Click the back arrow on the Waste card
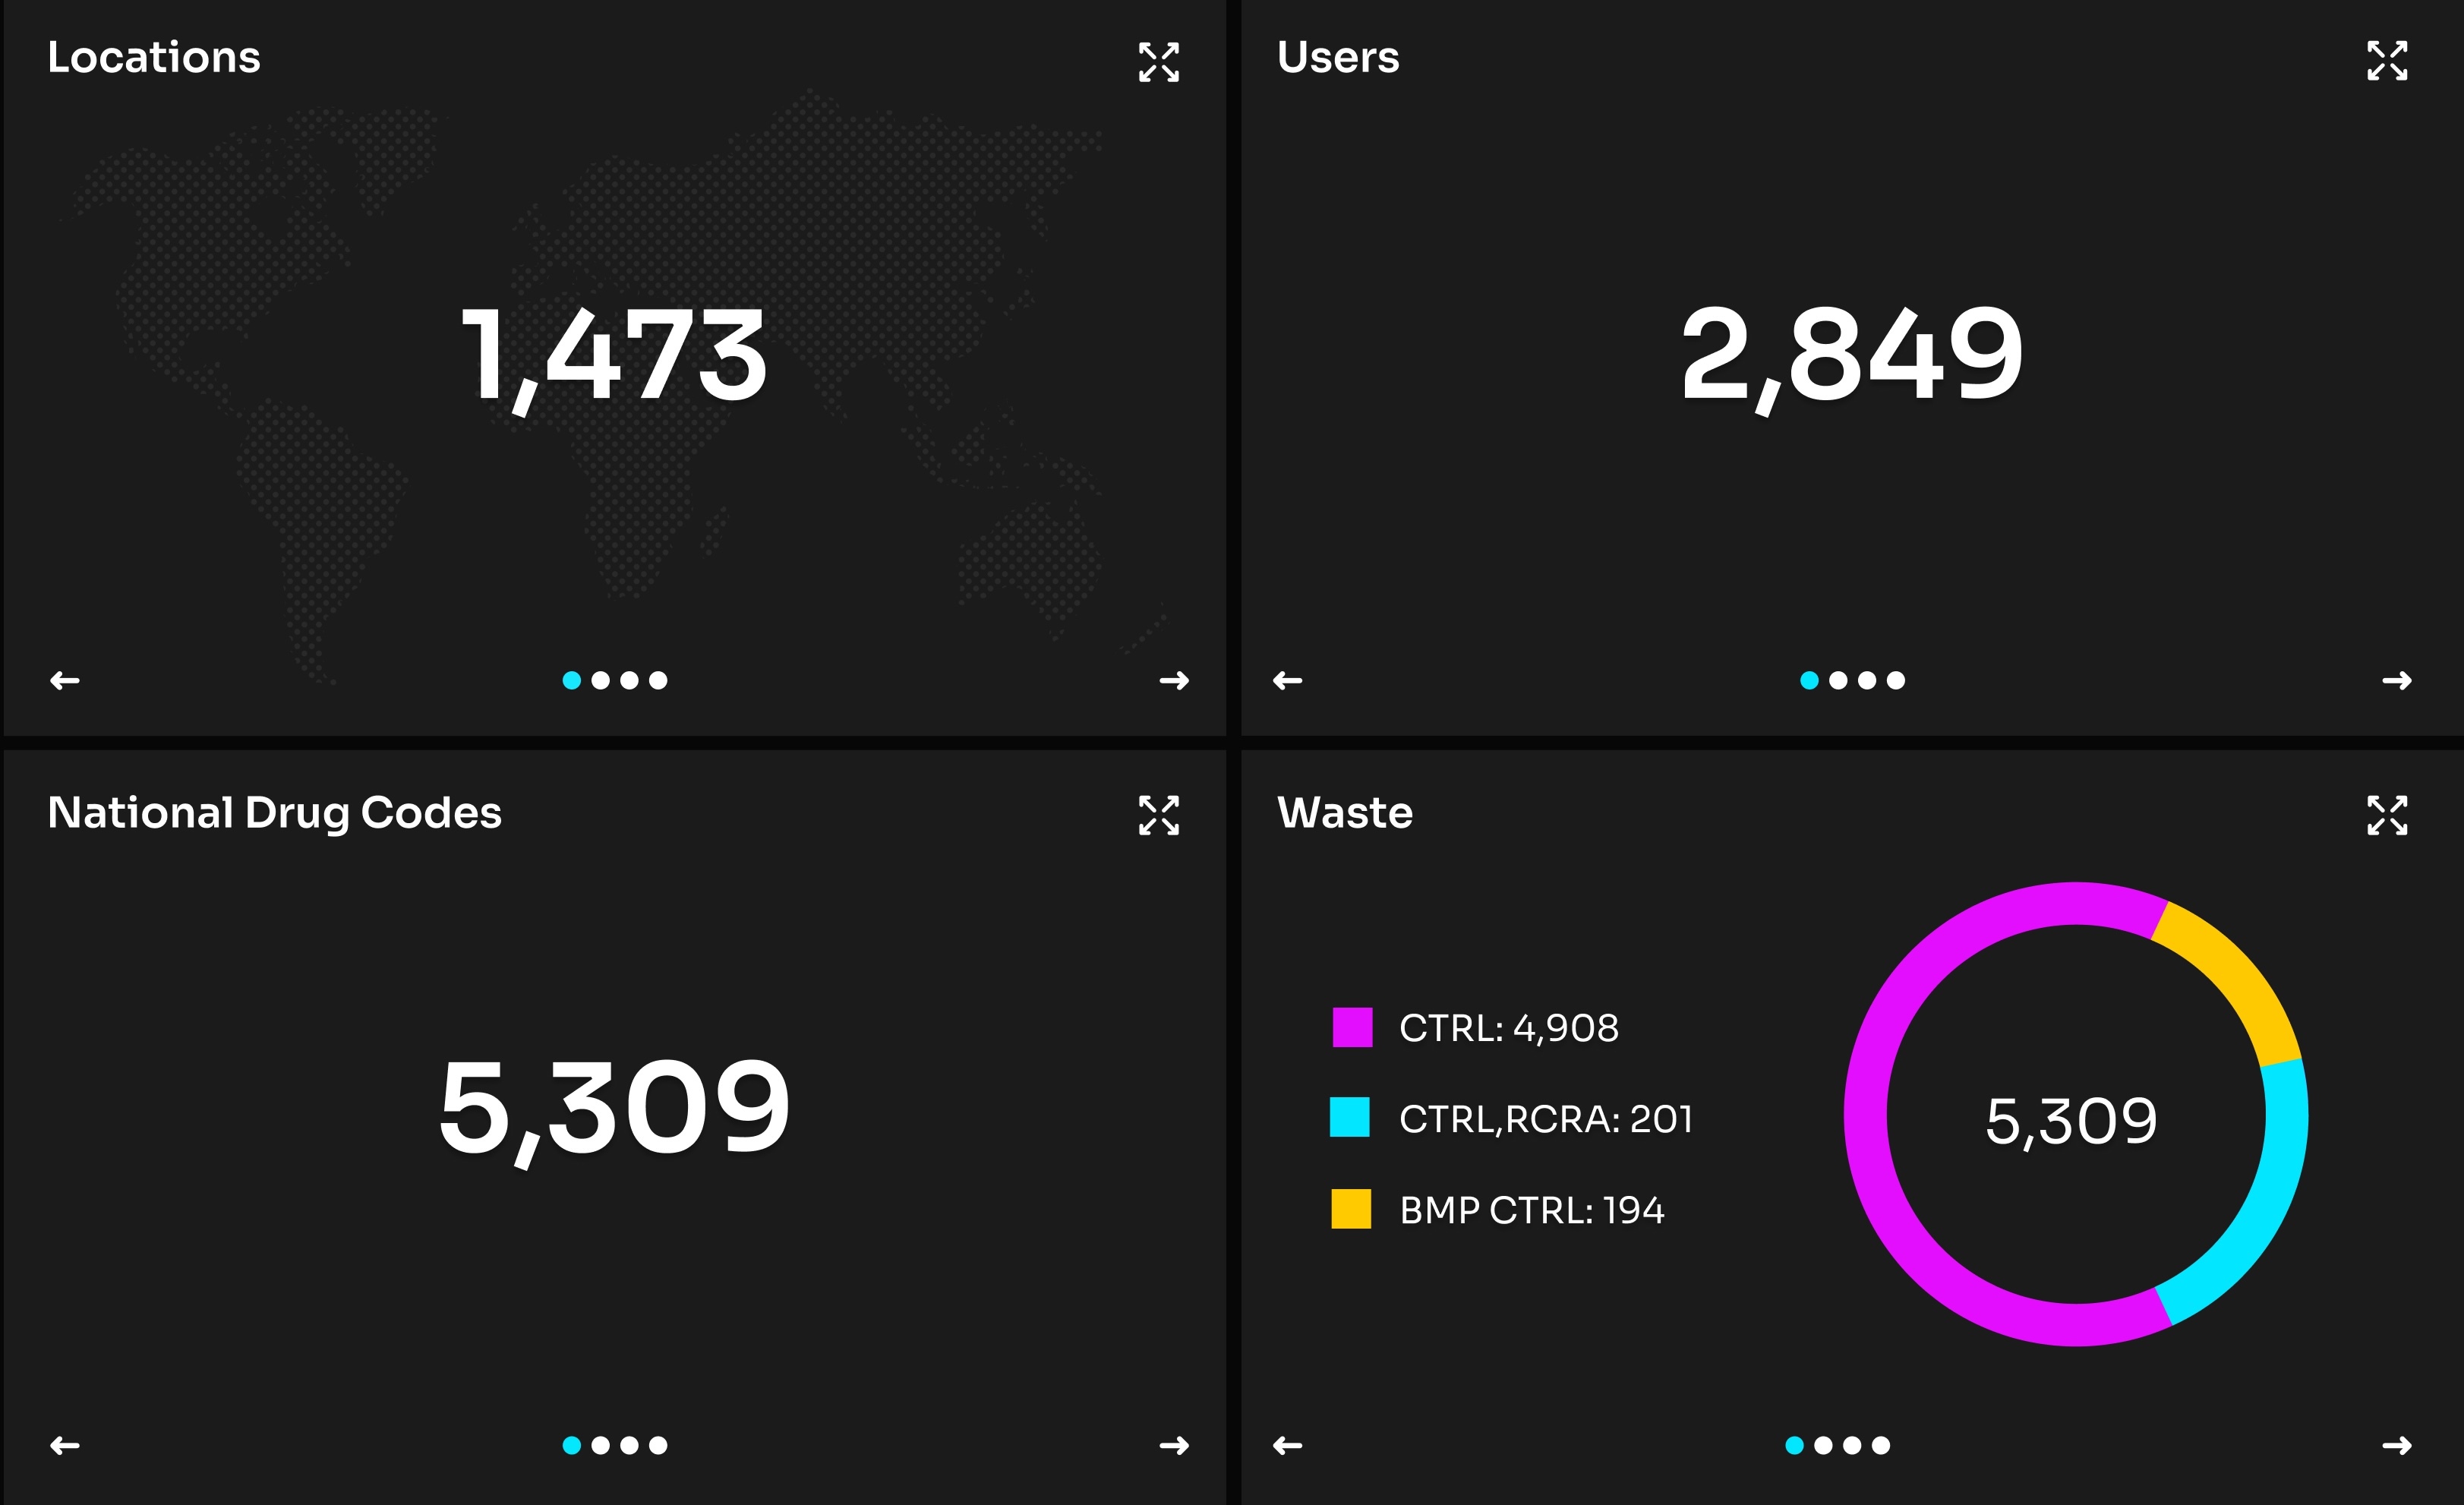Image resolution: width=2464 pixels, height=1505 pixels. [x=1288, y=1444]
